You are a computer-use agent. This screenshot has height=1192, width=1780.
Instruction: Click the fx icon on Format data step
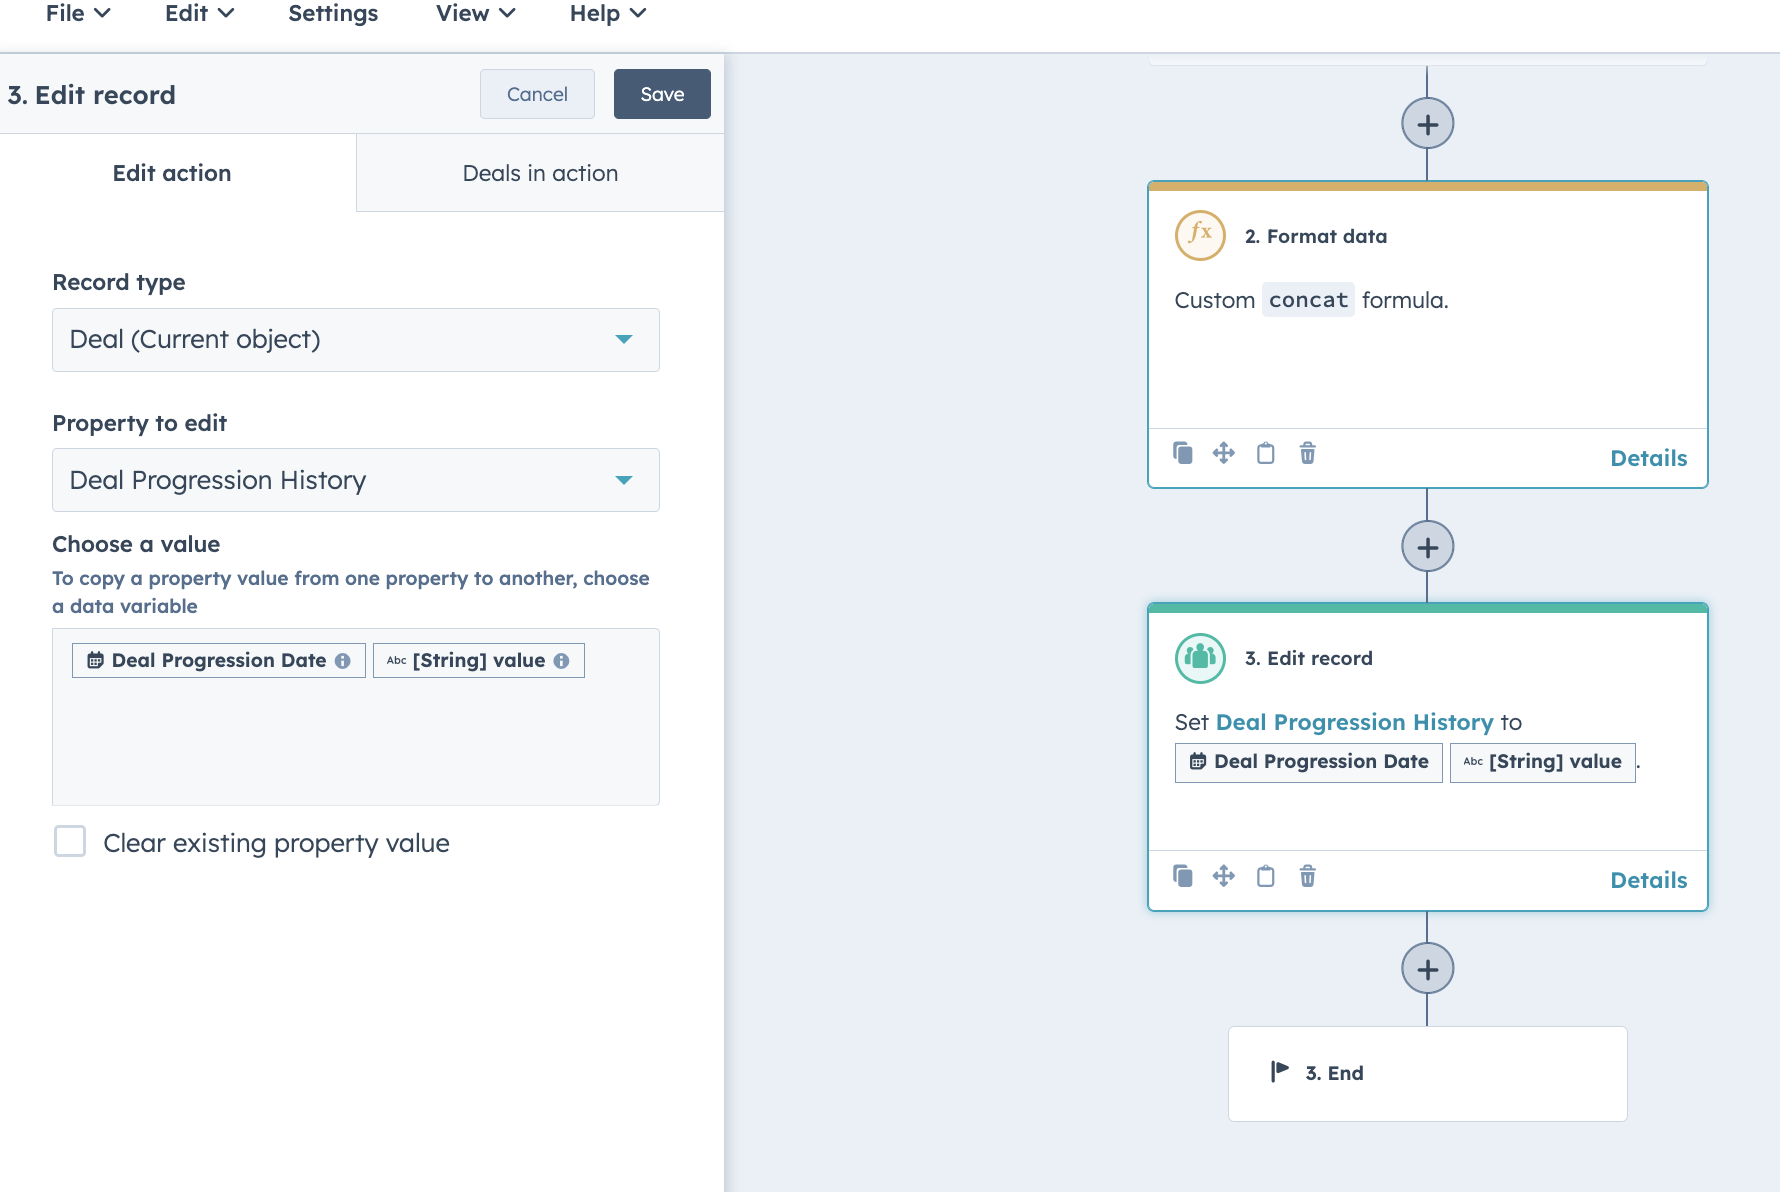coord(1199,236)
